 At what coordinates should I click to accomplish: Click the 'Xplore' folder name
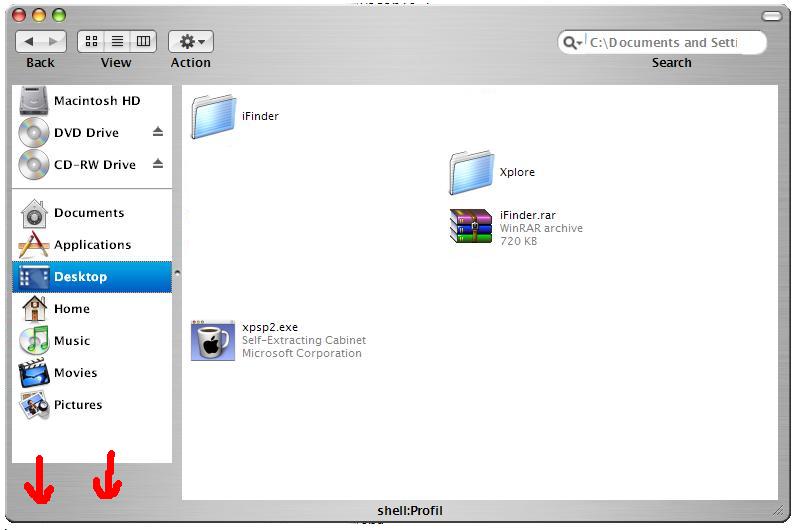point(517,172)
